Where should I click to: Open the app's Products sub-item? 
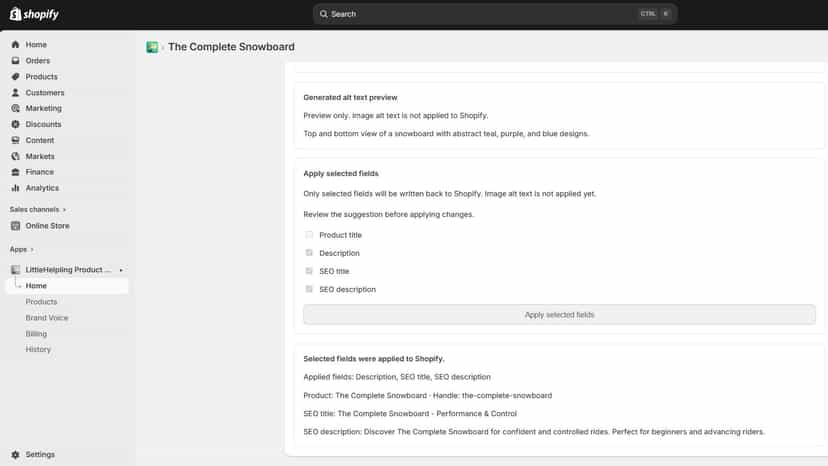pos(41,302)
